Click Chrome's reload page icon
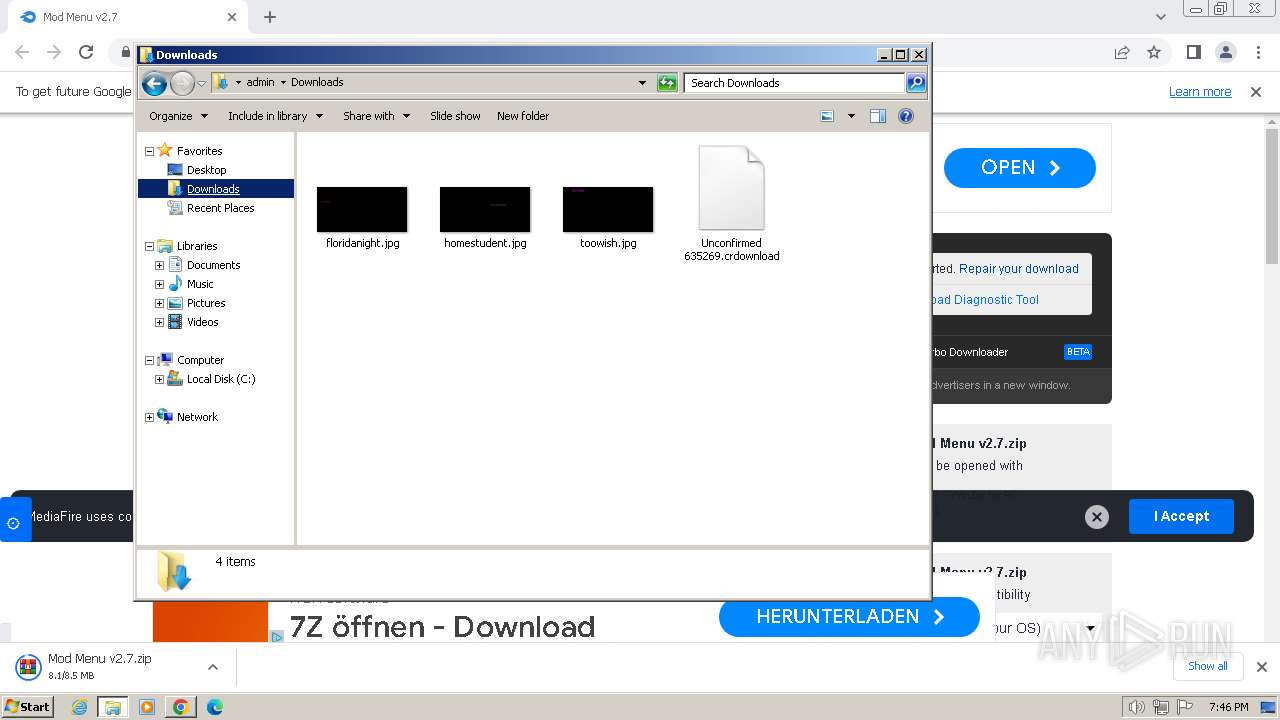The height and width of the screenshot is (720, 1280). 86,52
